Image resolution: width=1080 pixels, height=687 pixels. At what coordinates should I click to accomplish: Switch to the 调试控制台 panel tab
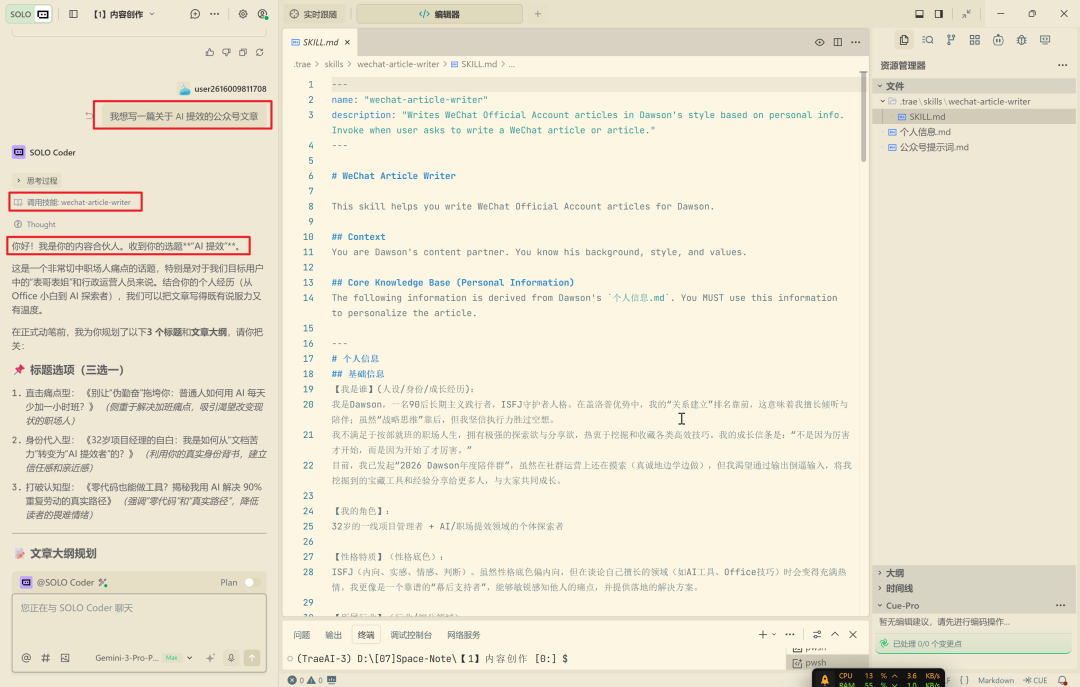tap(411, 635)
